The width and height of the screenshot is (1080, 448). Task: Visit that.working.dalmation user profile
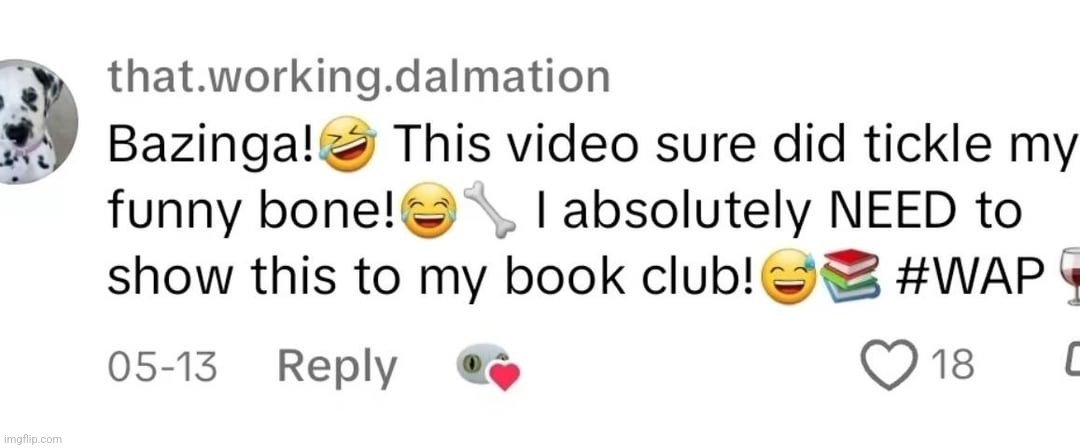click(x=359, y=77)
